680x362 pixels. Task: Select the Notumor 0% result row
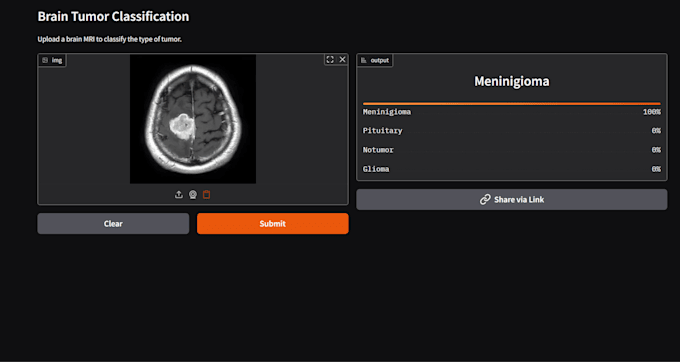[x=512, y=150]
